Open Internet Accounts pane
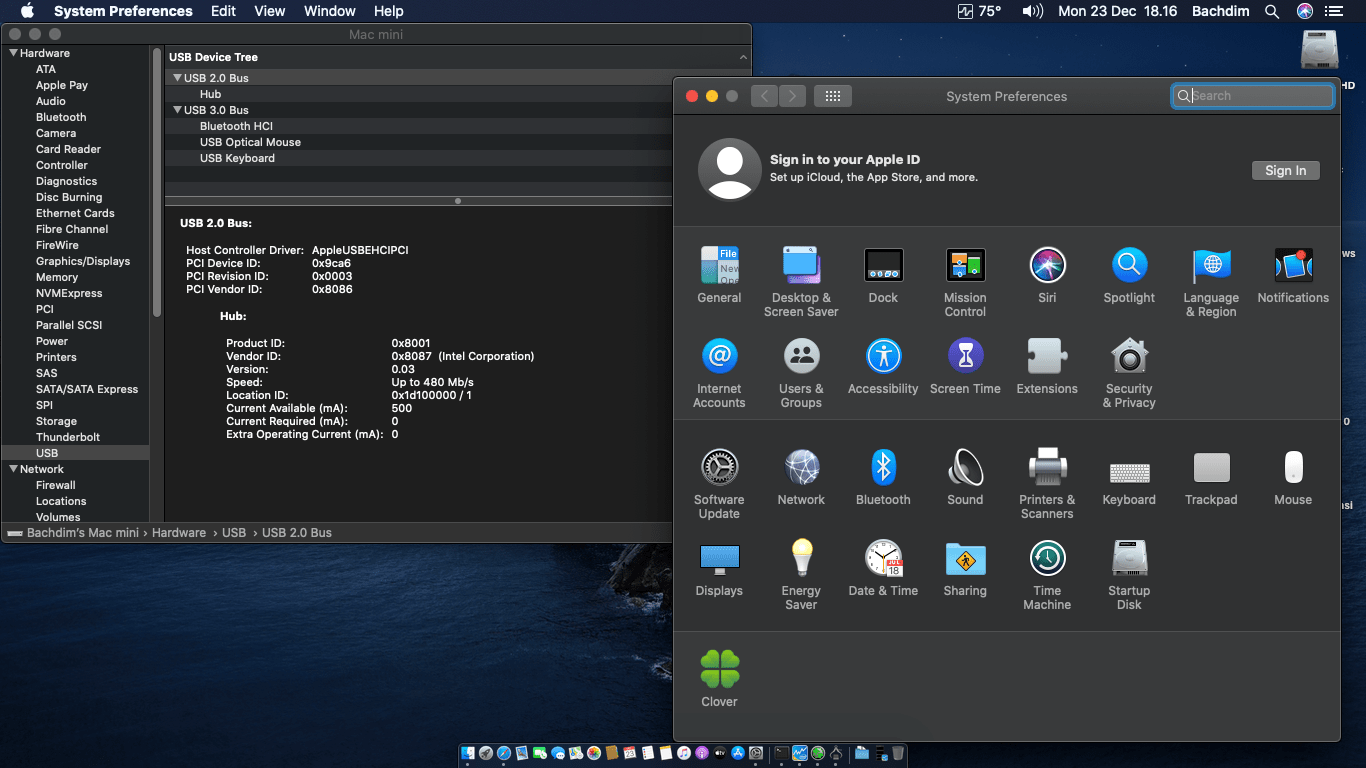1366x768 pixels. (x=719, y=357)
